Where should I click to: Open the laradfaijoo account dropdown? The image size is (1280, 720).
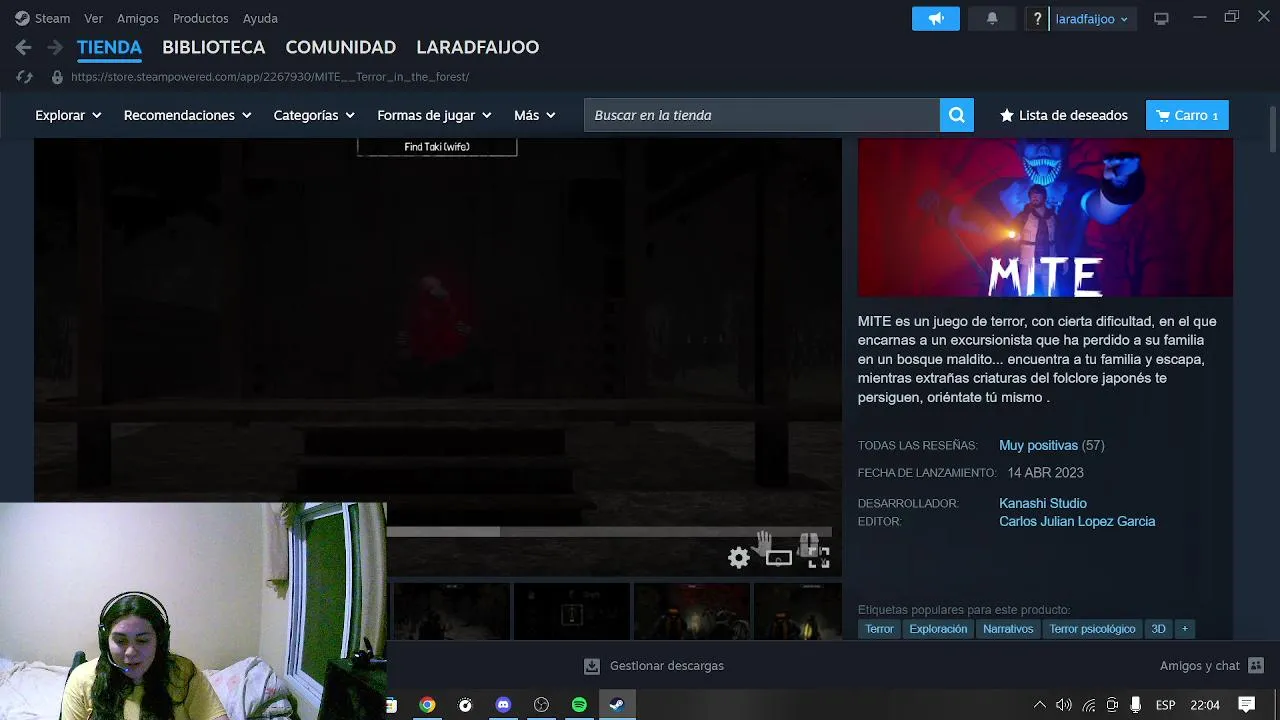point(1092,18)
